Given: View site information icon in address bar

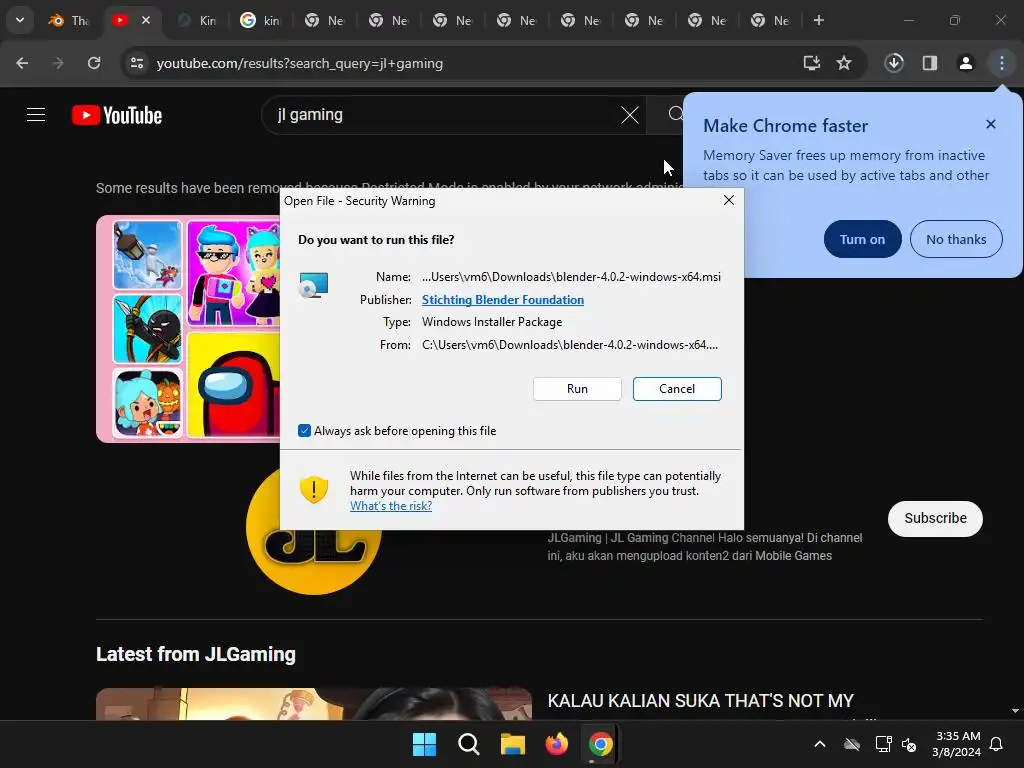Looking at the screenshot, I should click(137, 63).
